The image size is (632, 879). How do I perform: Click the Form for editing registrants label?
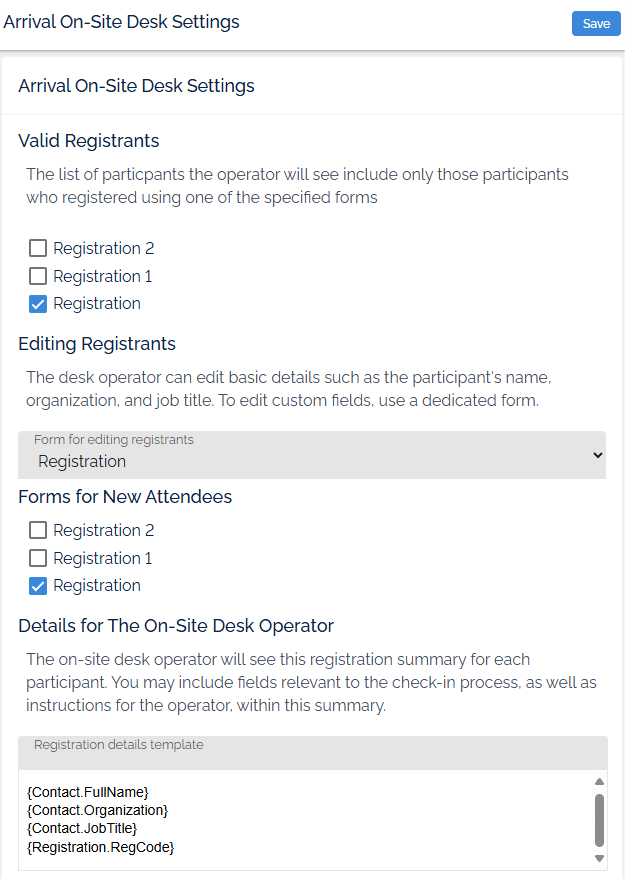pyautogui.click(x=114, y=440)
